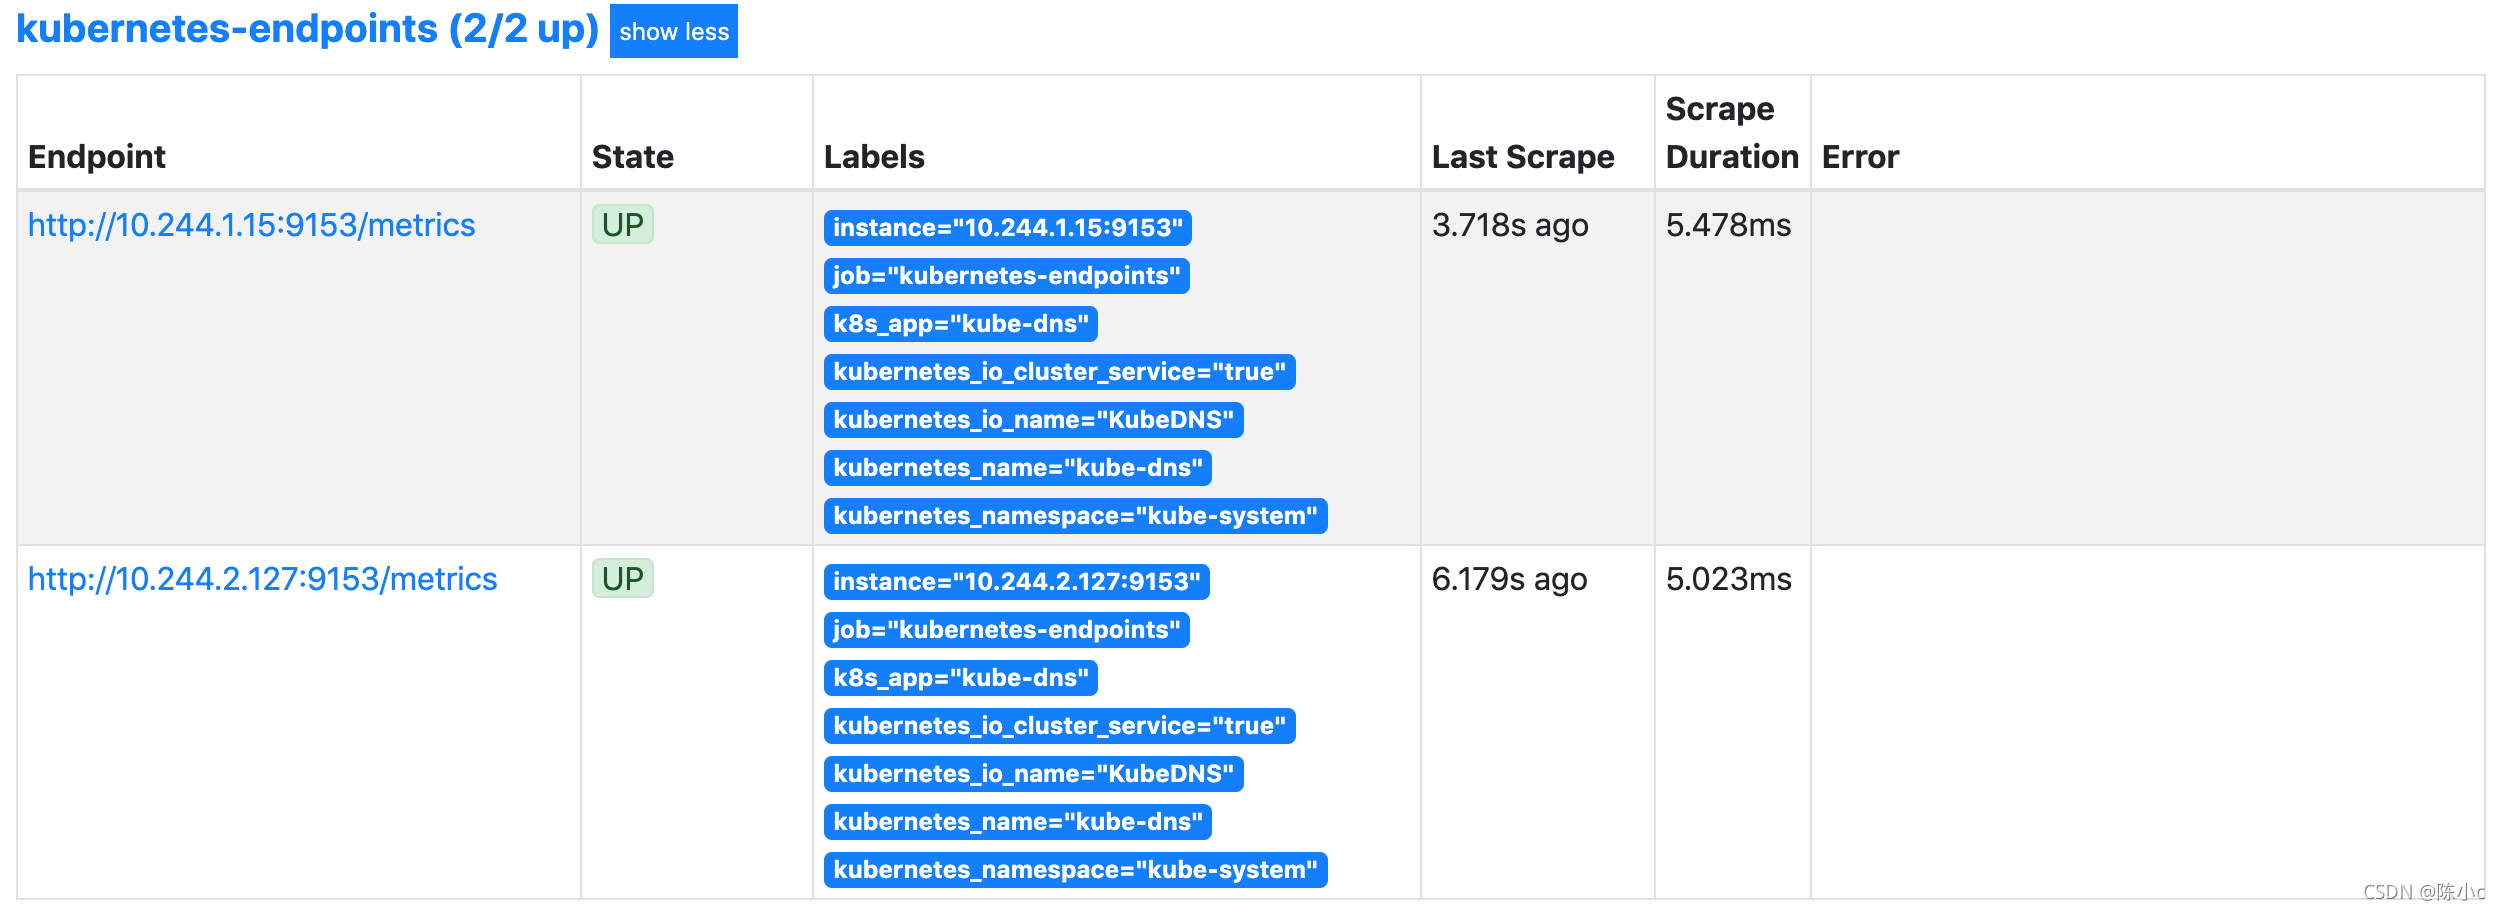Click first row's job="kubernetes-endpoints" label
This screenshot has width=2500, height=910.
click(1006, 276)
